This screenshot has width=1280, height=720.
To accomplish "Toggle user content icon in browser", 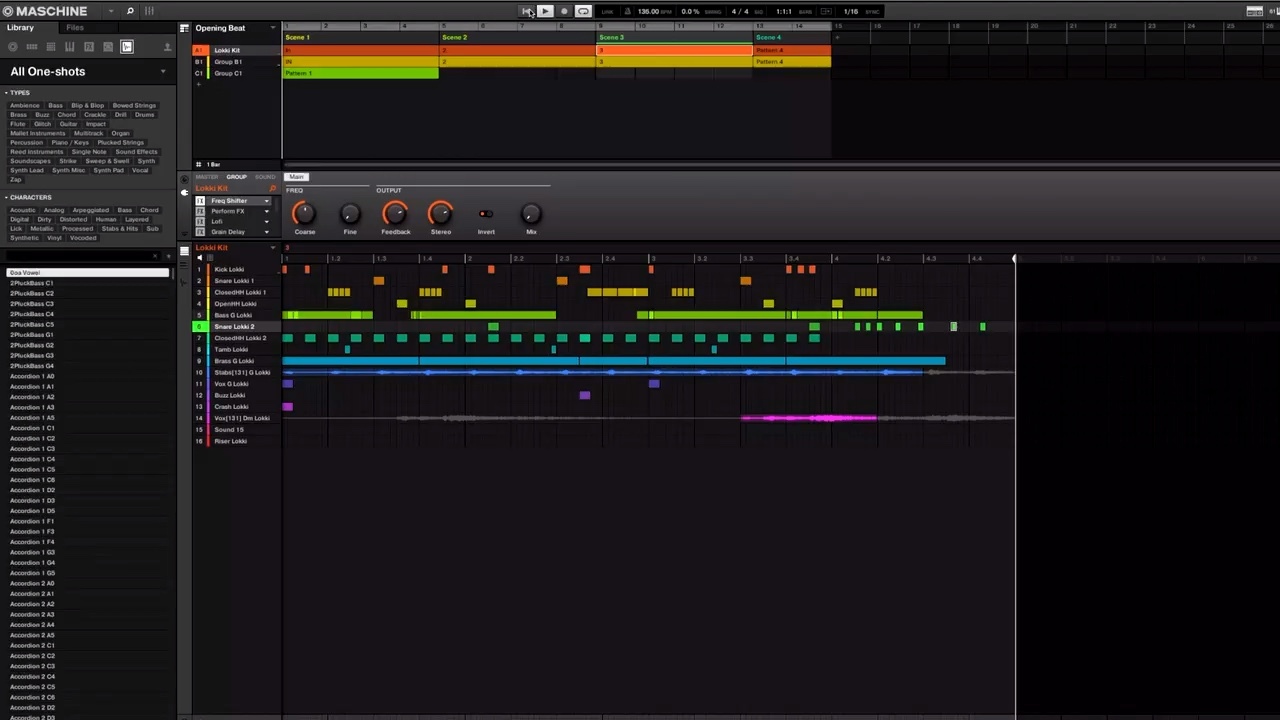I will point(166,47).
